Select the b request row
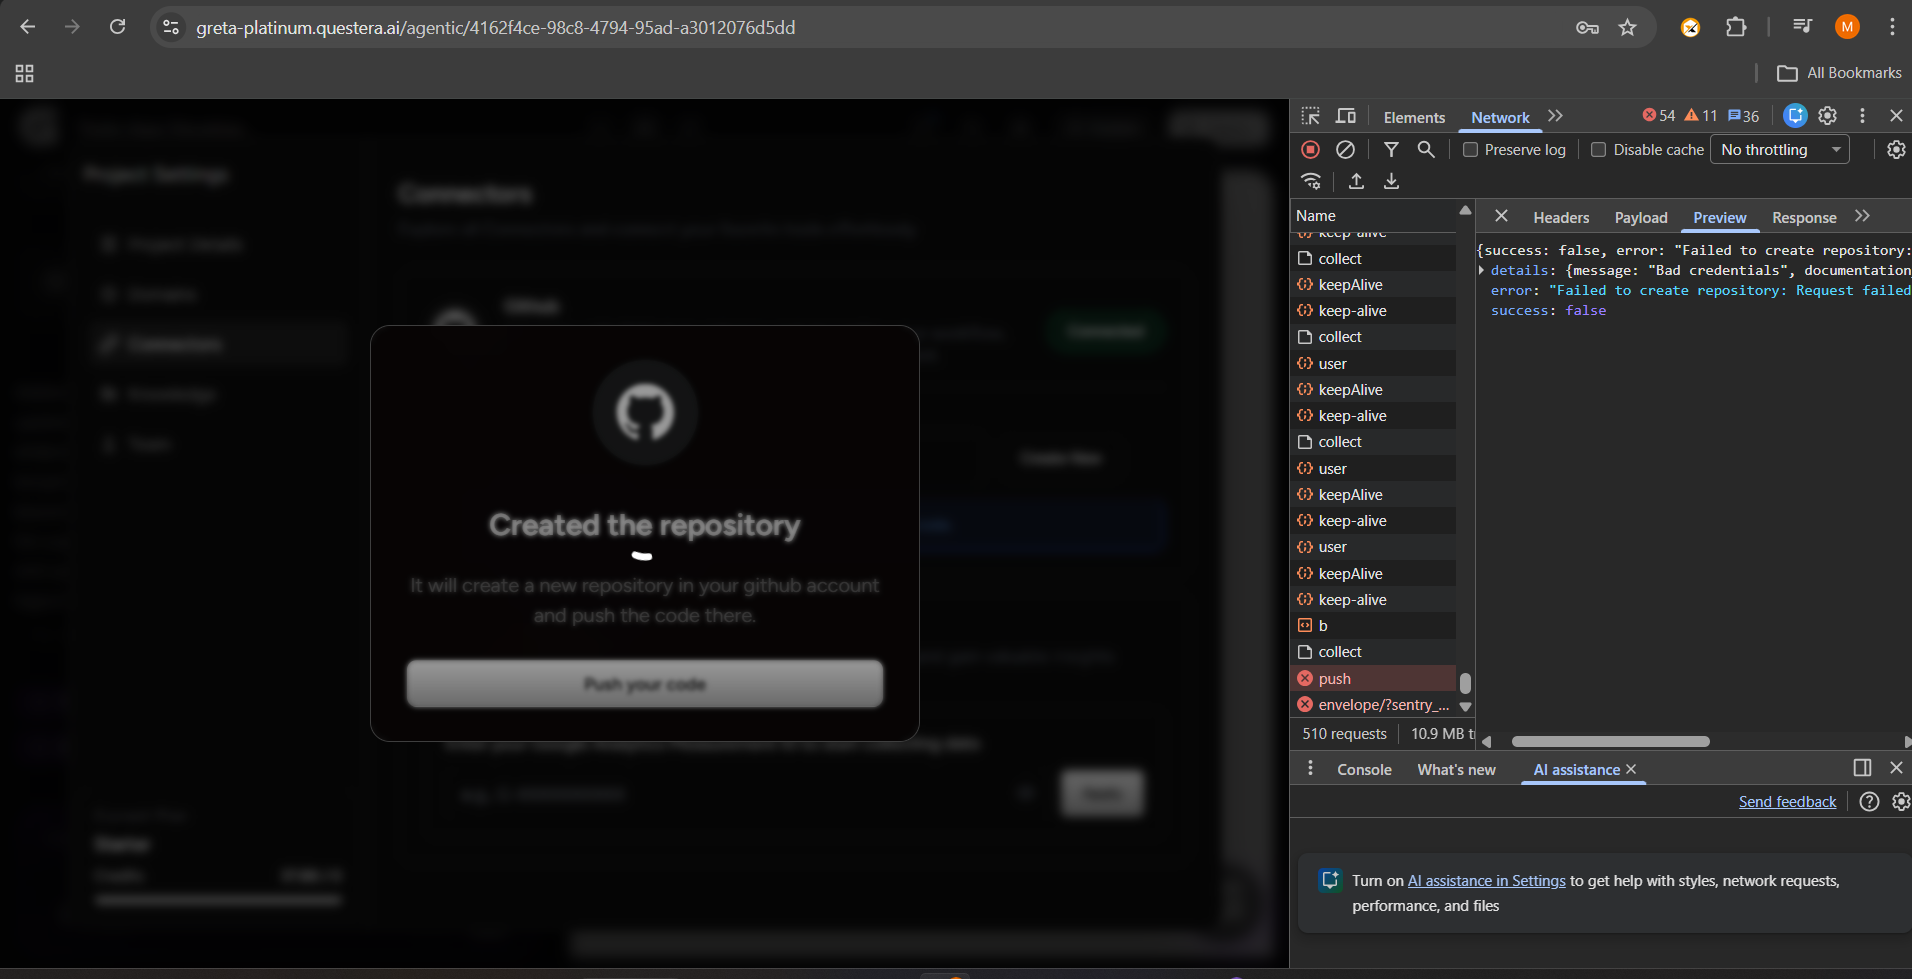This screenshot has width=1912, height=979. tap(1373, 626)
